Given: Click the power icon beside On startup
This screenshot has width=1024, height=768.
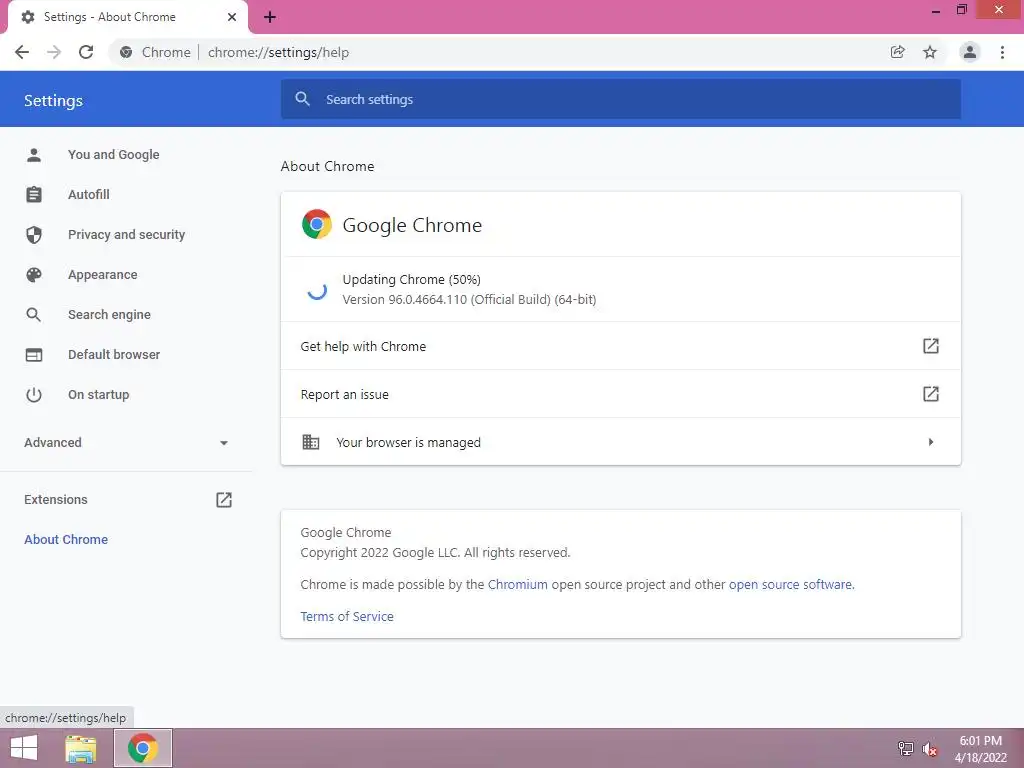Looking at the screenshot, I should (34, 394).
